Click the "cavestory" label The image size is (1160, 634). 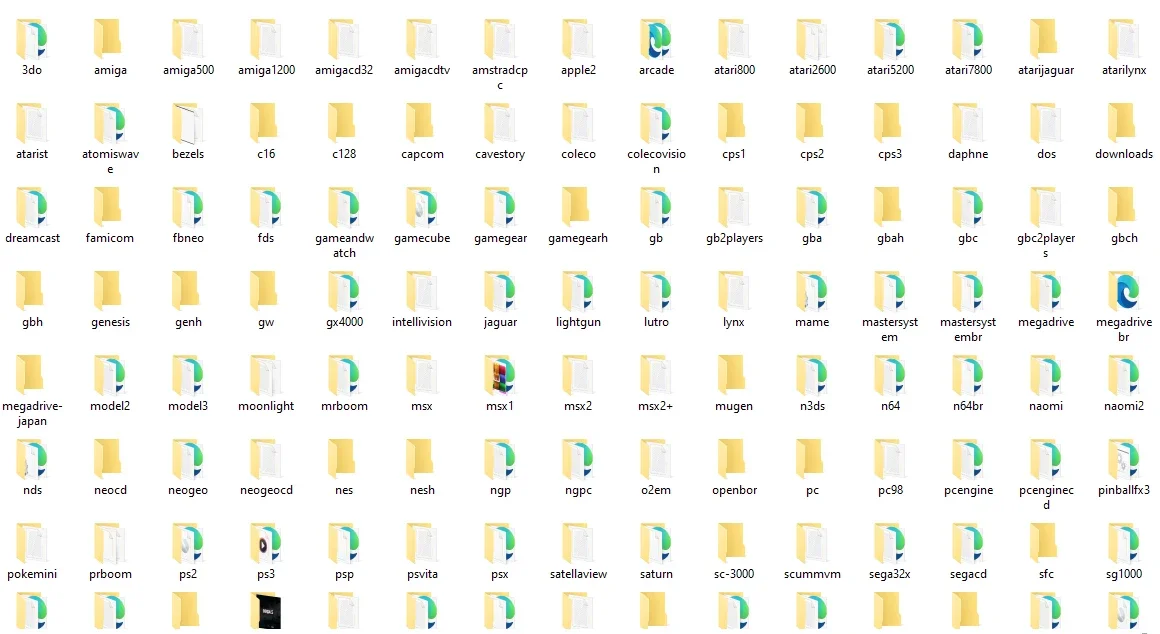pyautogui.click(x=500, y=154)
